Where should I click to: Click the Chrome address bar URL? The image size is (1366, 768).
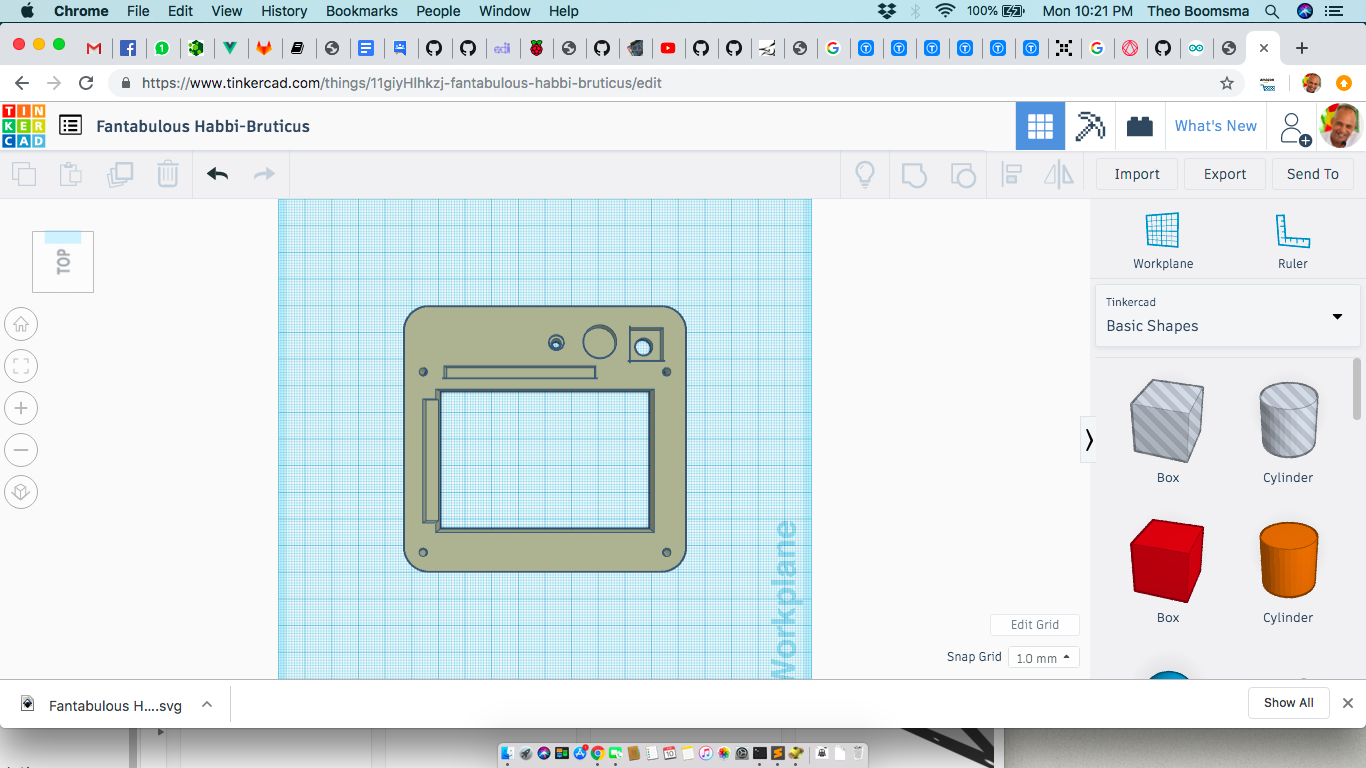pyautogui.click(x=401, y=83)
